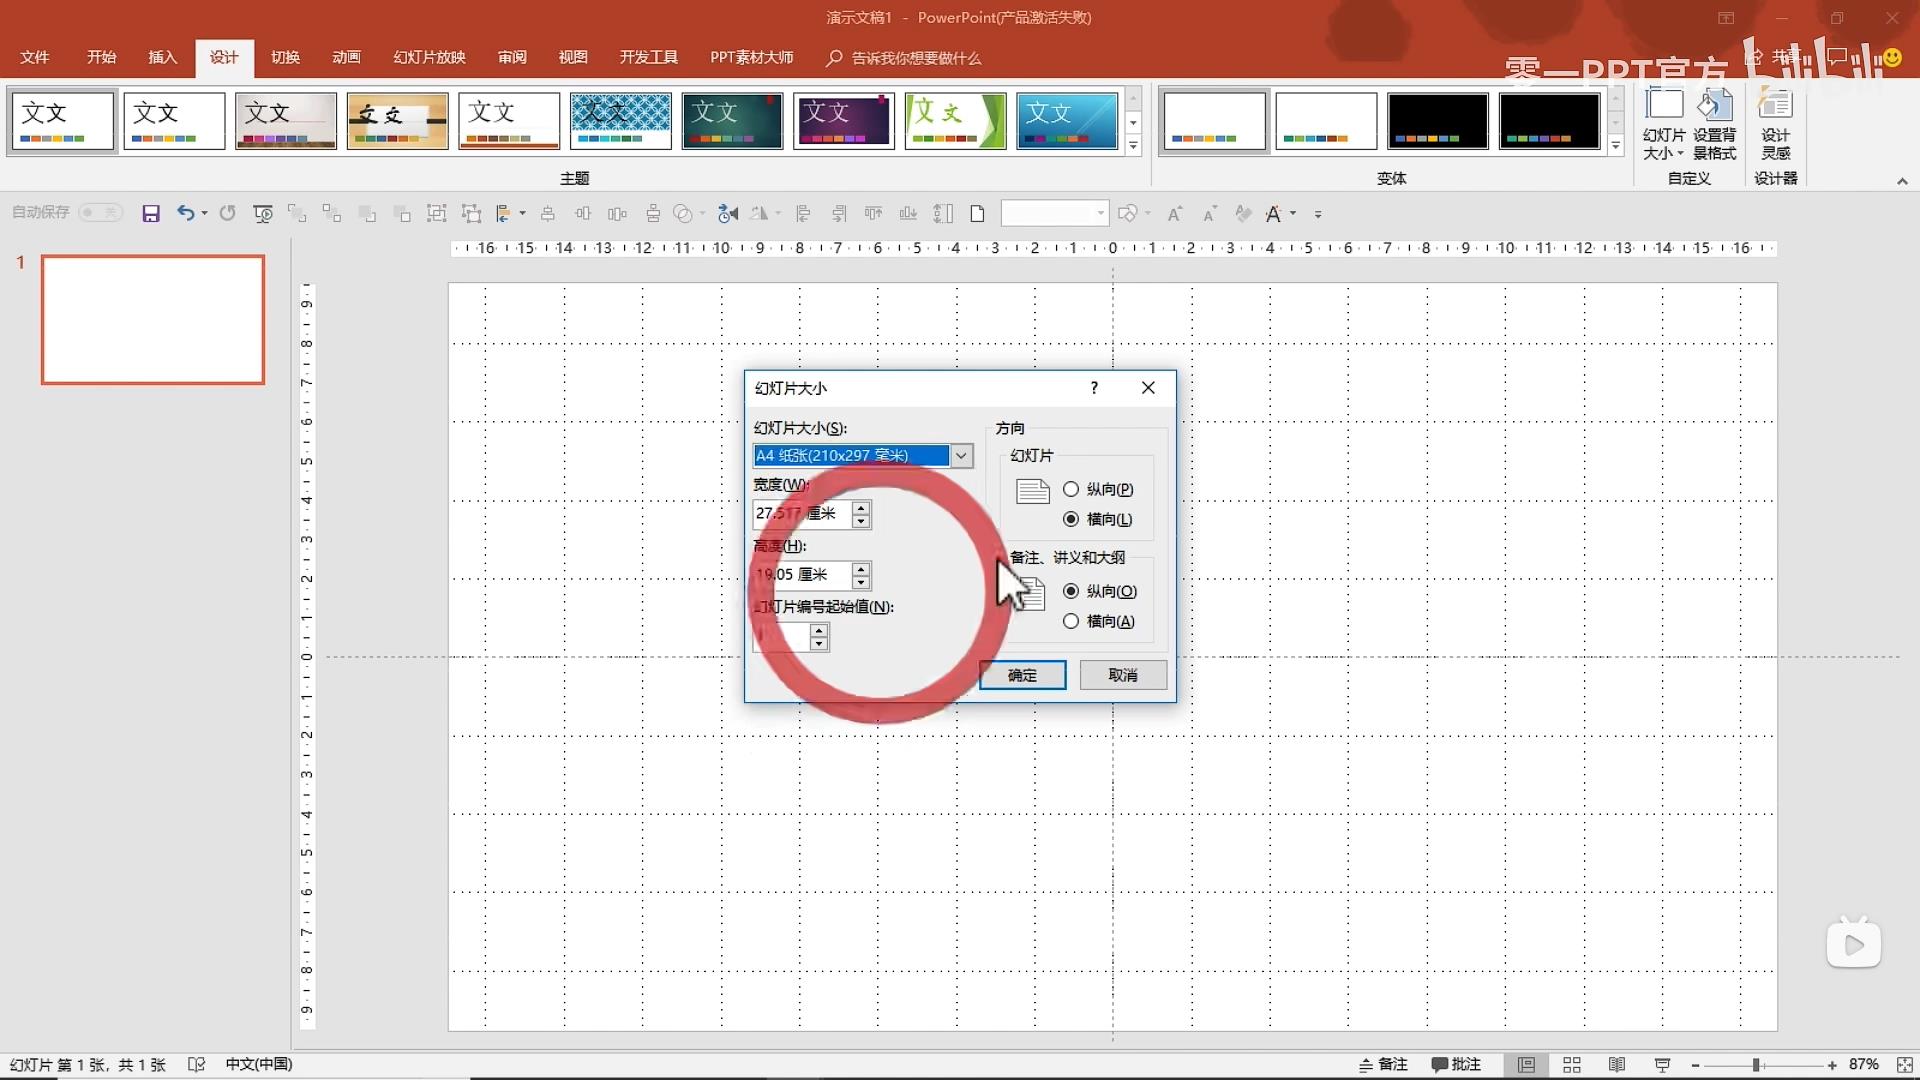Toggle 备注 (Notes) pane in status bar

[1383, 1065]
